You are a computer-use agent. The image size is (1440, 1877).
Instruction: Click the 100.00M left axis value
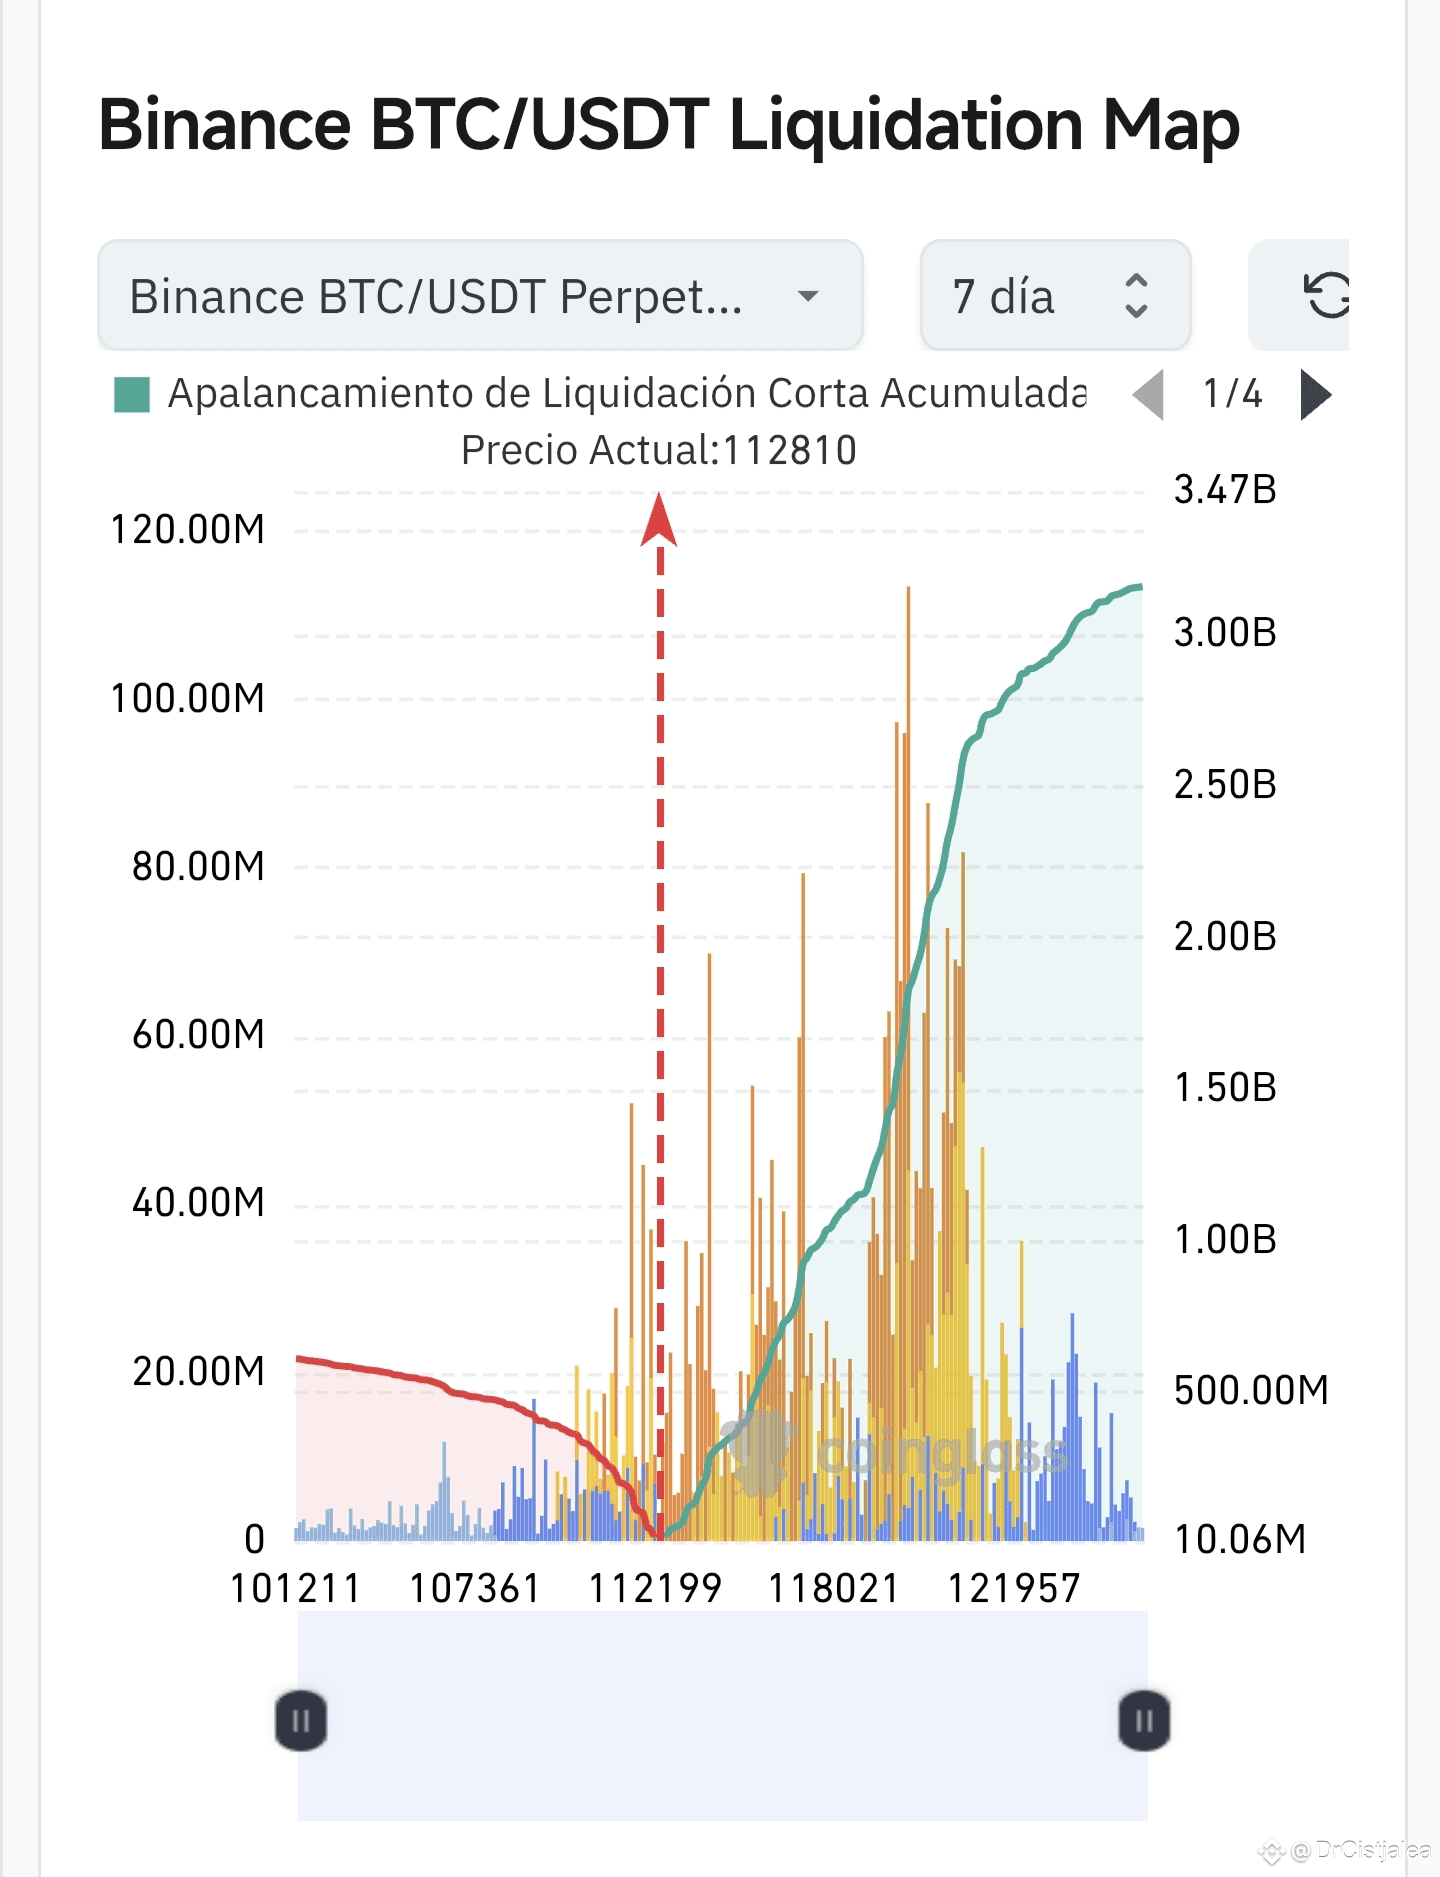(x=188, y=699)
